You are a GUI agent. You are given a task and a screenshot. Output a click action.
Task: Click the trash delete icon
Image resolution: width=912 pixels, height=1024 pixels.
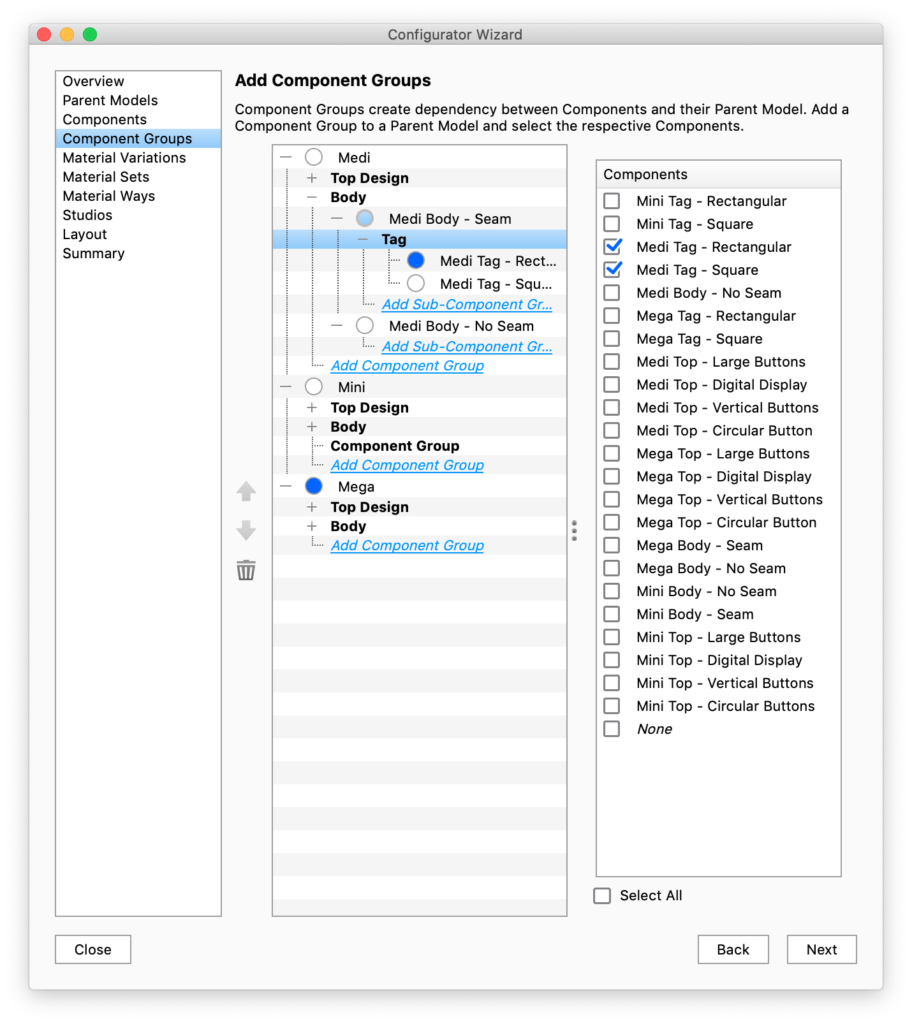246,570
